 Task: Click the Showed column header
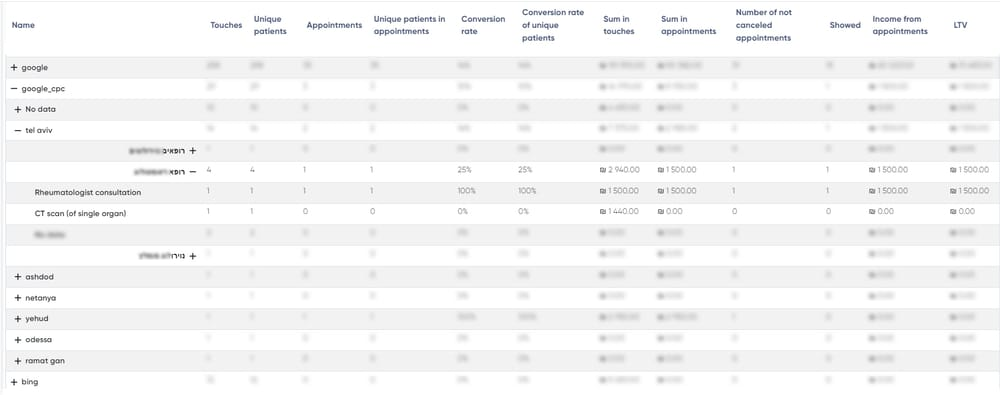[x=845, y=26]
